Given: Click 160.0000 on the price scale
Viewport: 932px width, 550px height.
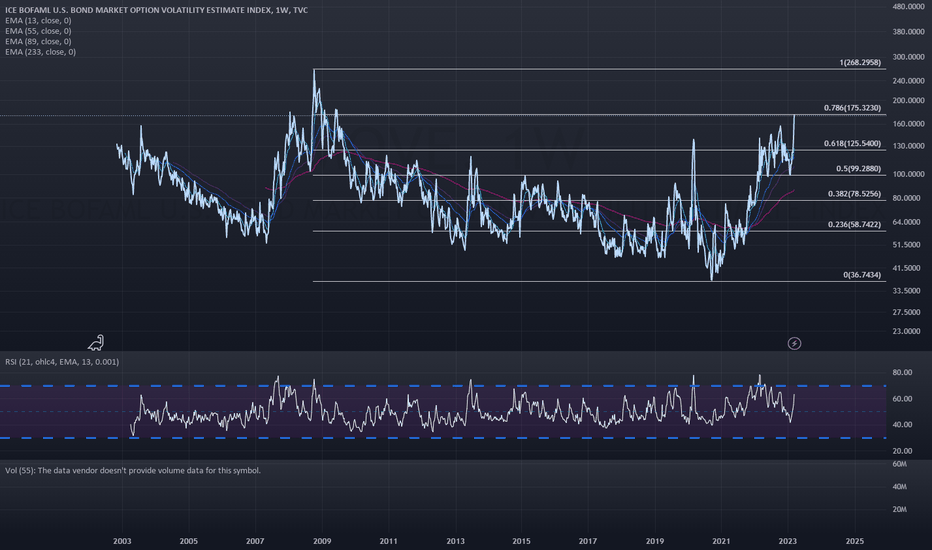Looking at the screenshot, I should [908, 124].
